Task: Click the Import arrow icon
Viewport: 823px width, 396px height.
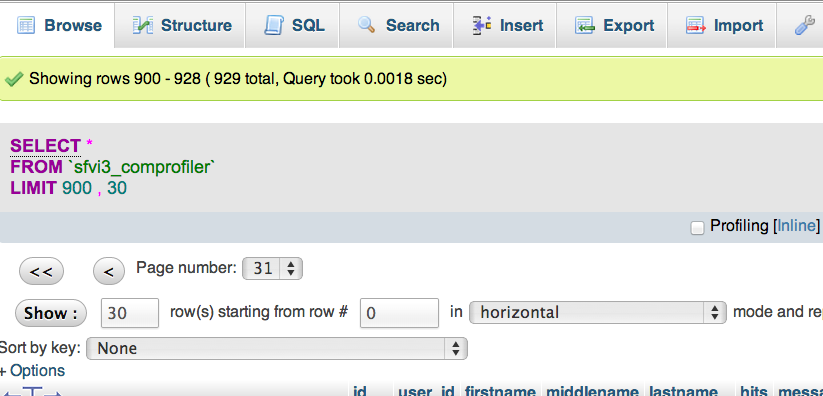Action: pos(695,25)
